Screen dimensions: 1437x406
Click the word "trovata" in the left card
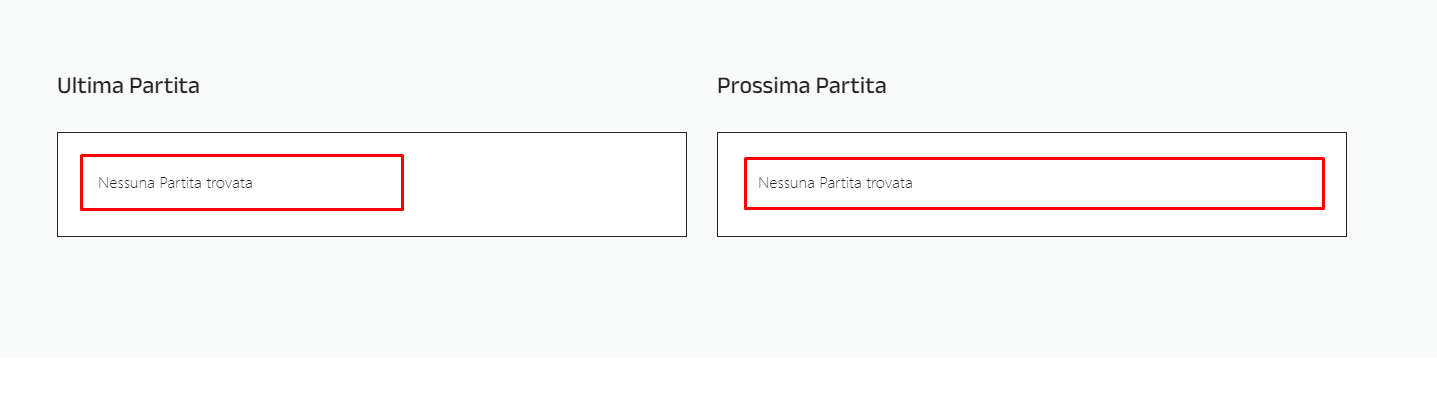click(x=229, y=183)
